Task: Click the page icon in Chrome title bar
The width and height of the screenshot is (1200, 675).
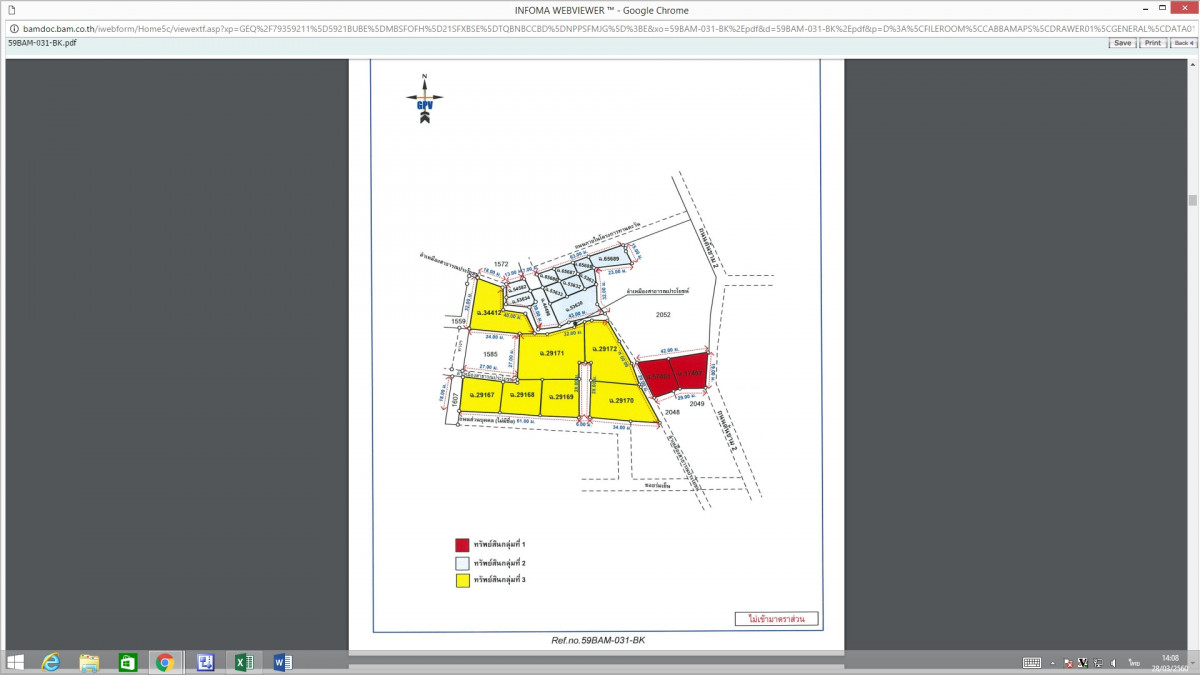Action: 10,9
